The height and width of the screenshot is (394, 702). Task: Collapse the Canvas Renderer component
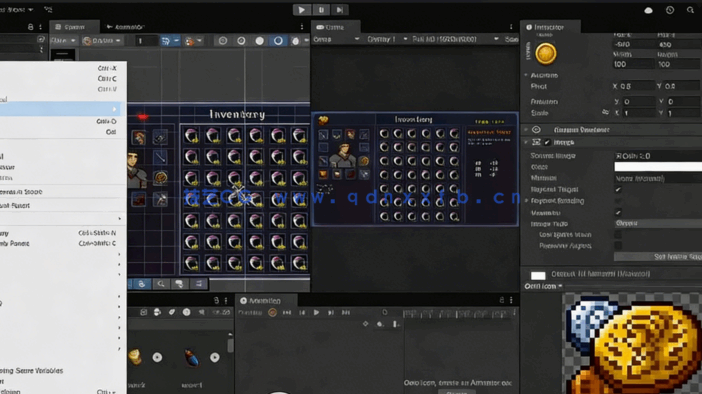[x=526, y=130]
